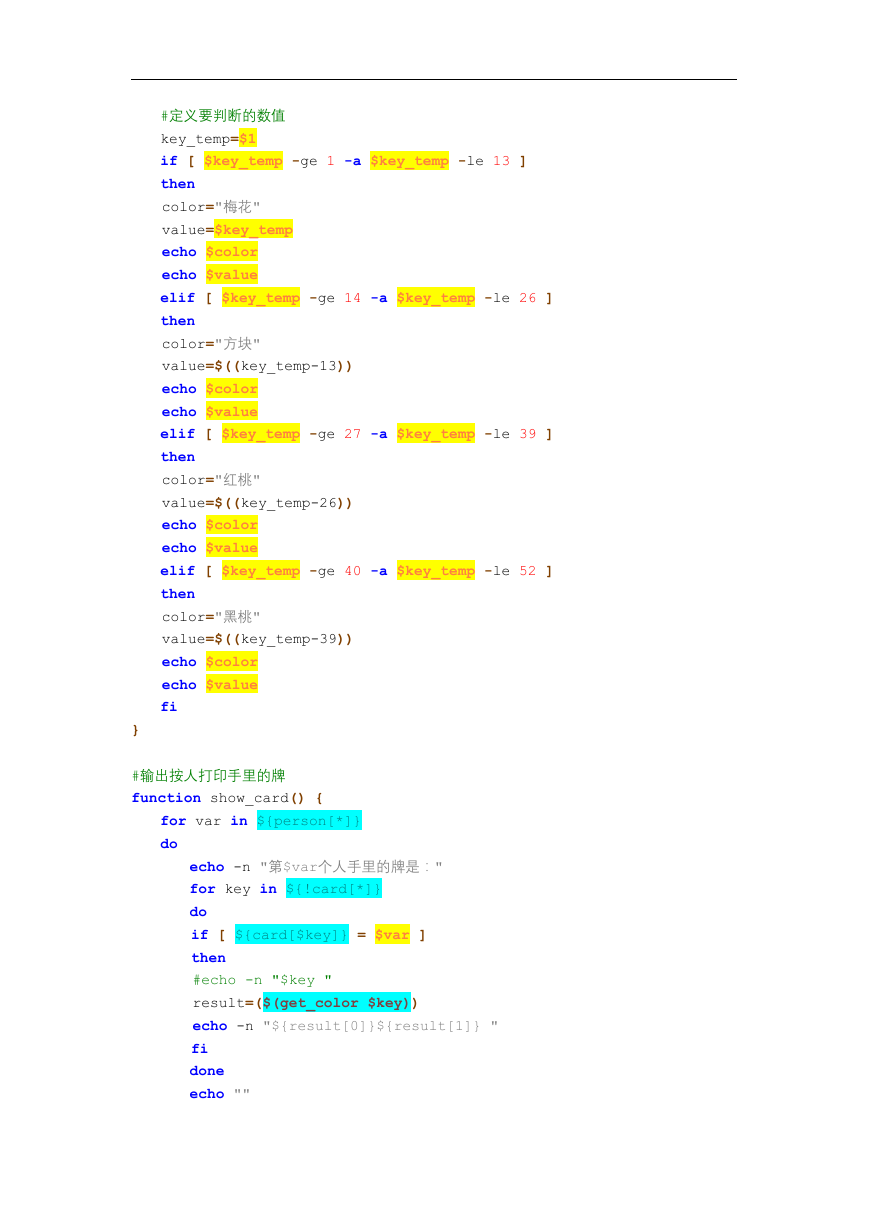
Task: Click the highlighted '$key_temp' after 'value='
Action: coord(254,230)
